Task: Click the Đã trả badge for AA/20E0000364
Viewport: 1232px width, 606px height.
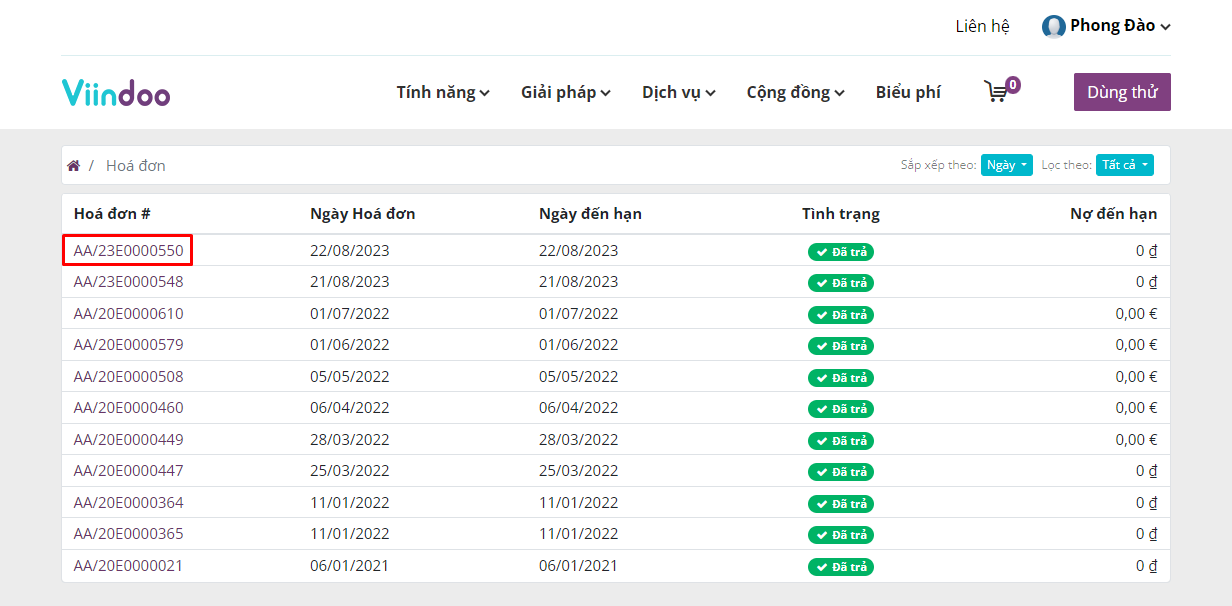Action: coord(841,504)
